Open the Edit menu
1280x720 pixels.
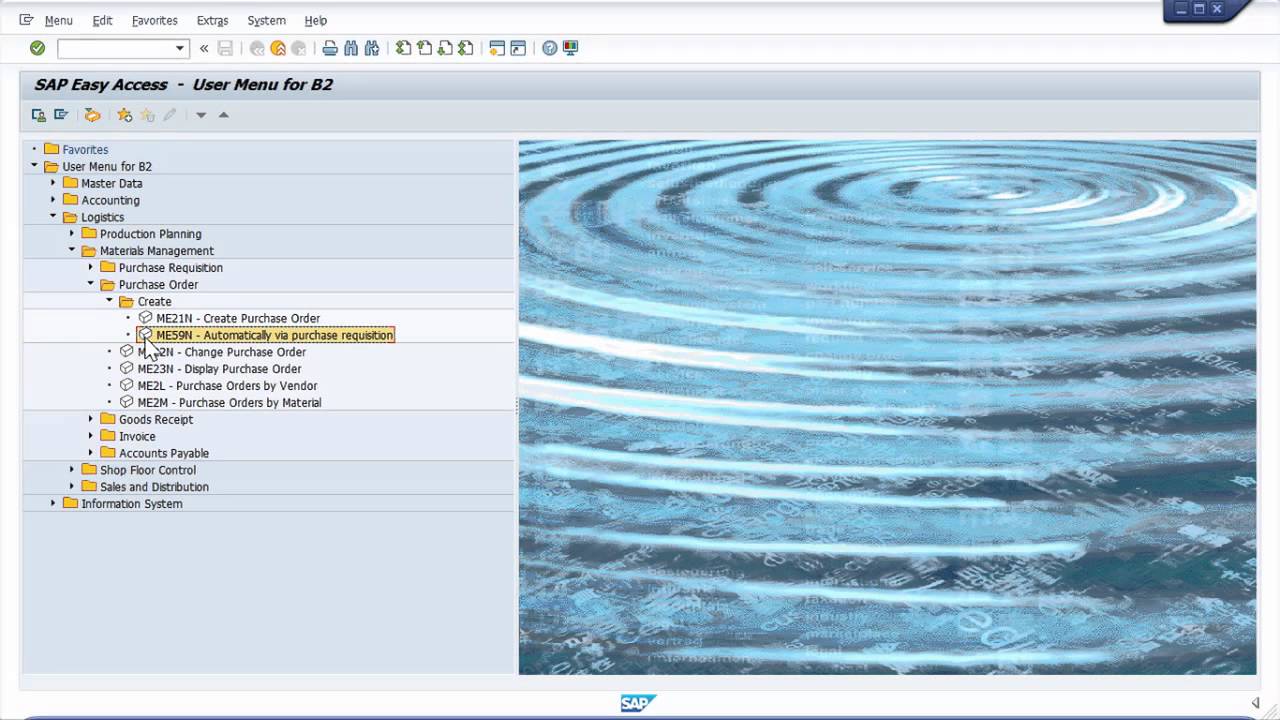102,20
